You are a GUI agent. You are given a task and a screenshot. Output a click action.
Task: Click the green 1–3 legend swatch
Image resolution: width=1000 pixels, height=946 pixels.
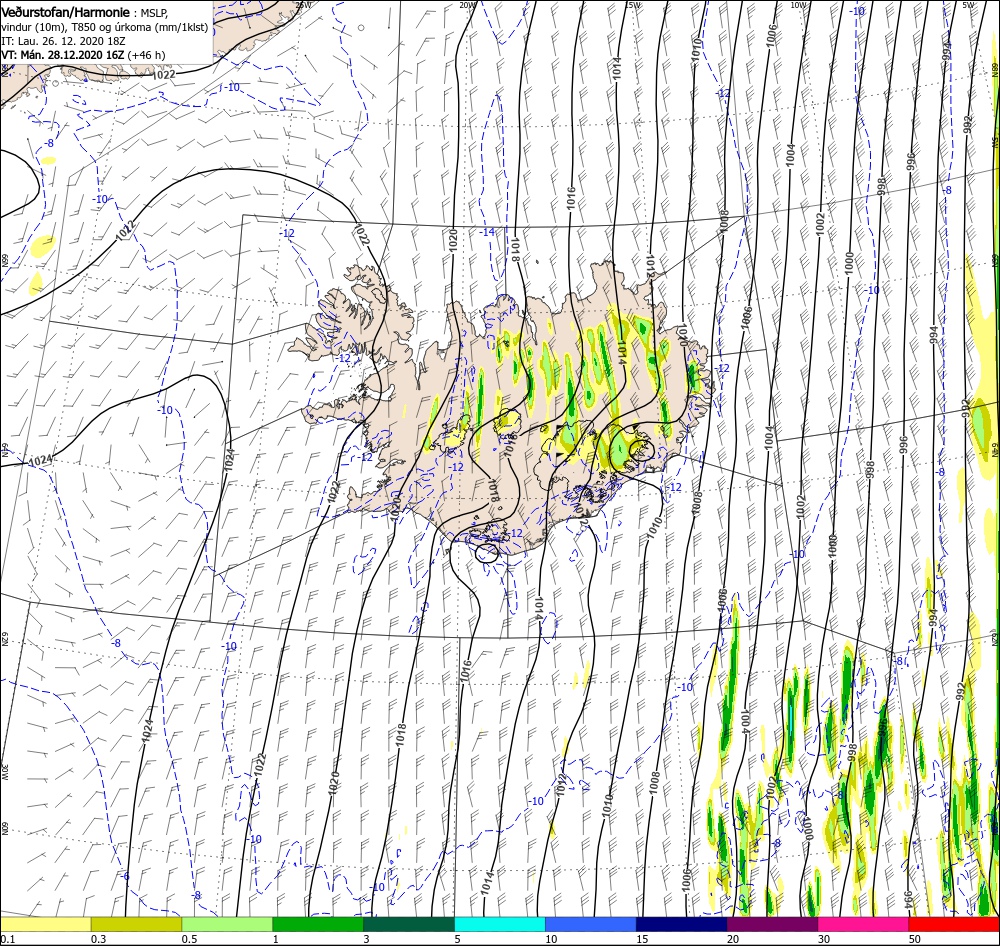pyautogui.click(x=318, y=925)
